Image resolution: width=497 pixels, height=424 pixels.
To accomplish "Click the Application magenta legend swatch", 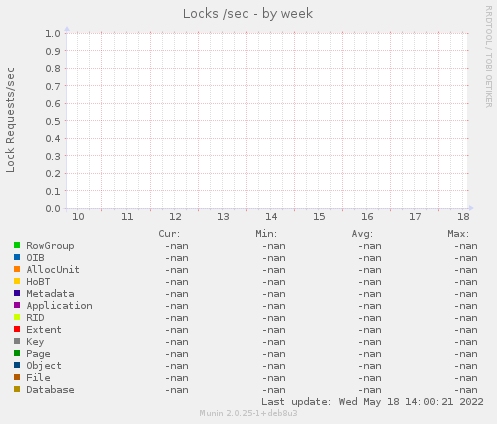I will 17,305.
